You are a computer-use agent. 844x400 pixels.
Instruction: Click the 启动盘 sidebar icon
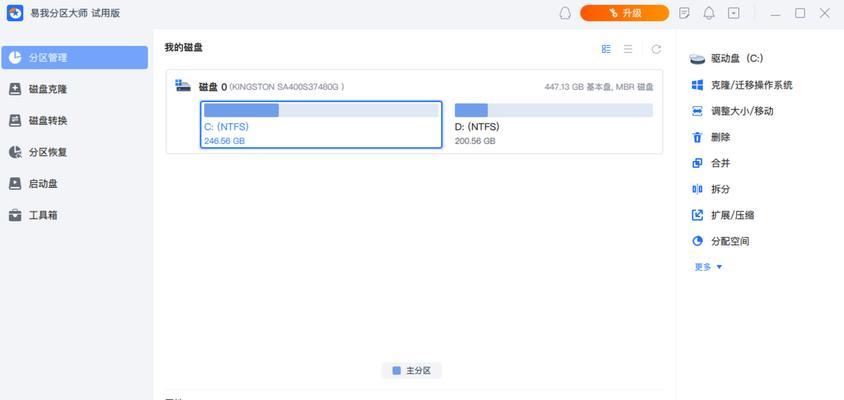[x=15, y=184]
